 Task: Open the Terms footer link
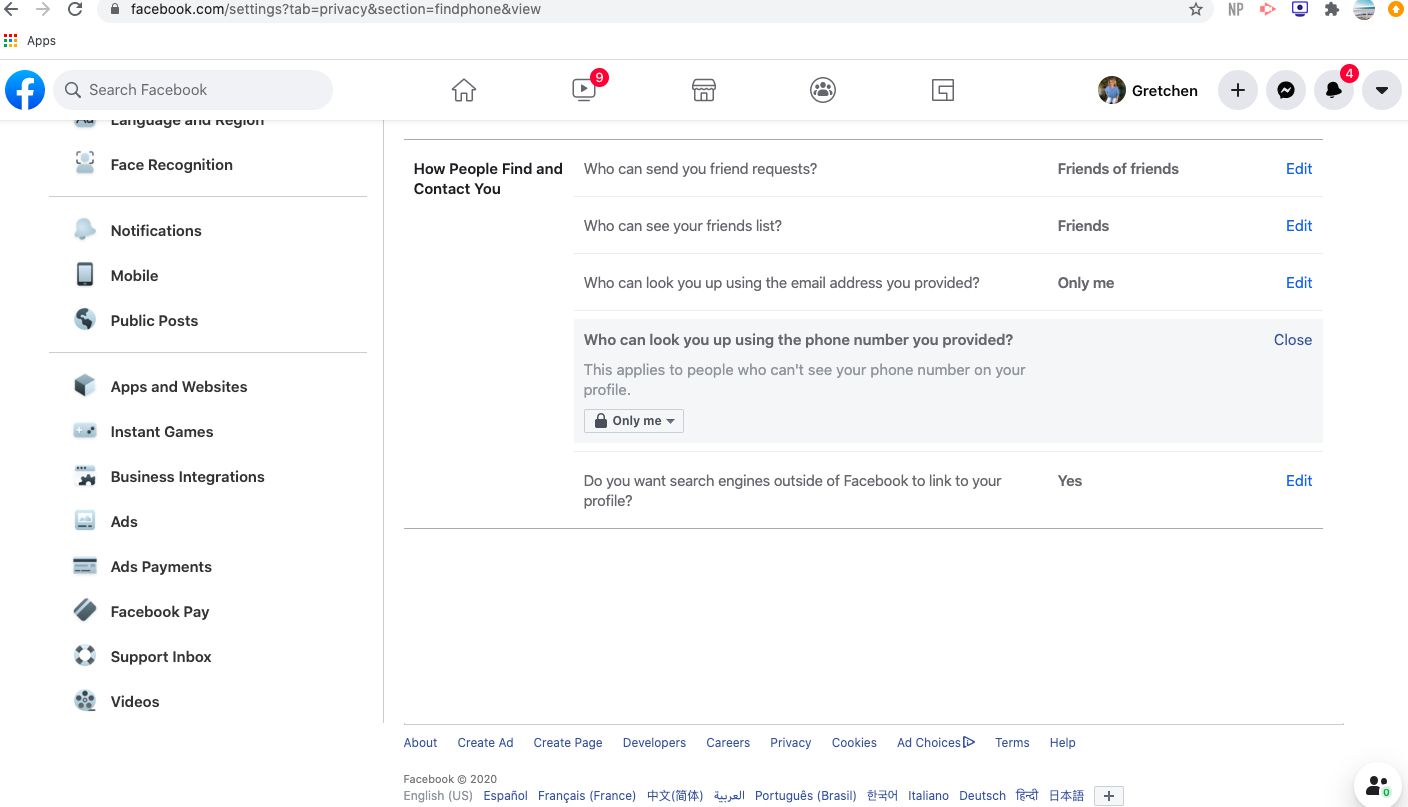tap(1012, 743)
